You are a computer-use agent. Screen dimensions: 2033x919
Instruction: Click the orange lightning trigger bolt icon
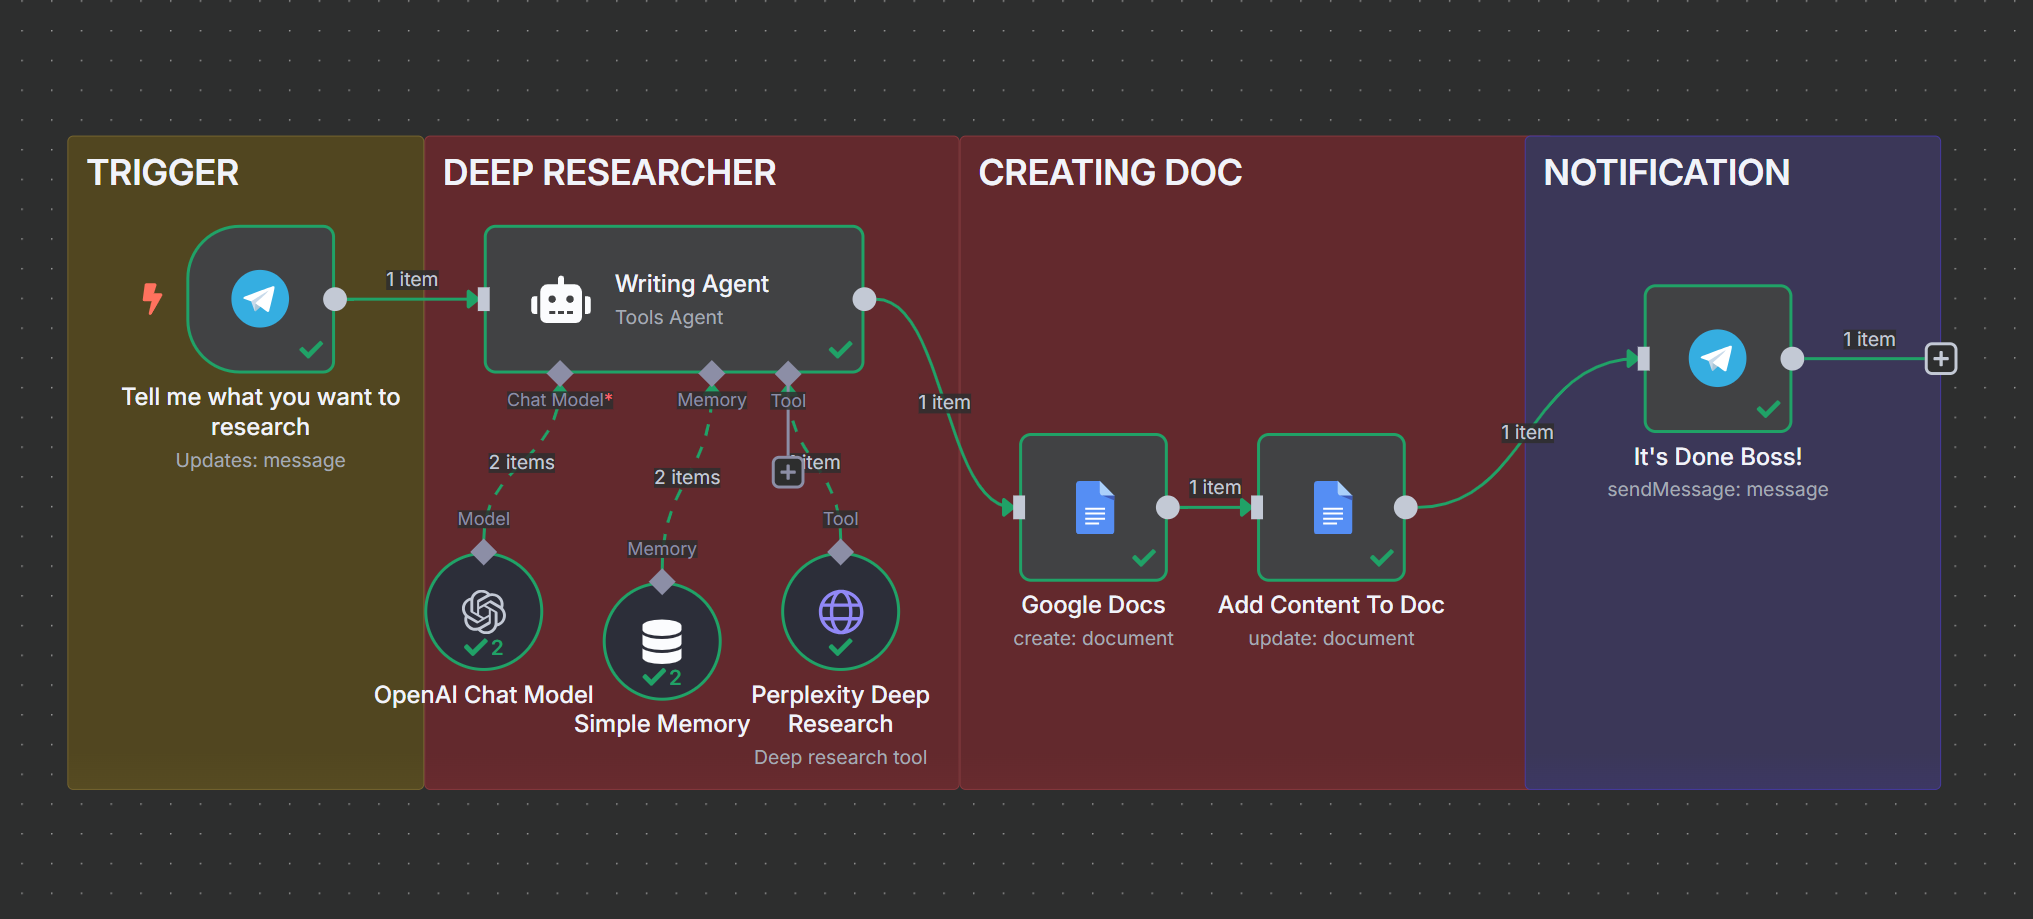click(x=152, y=298)
